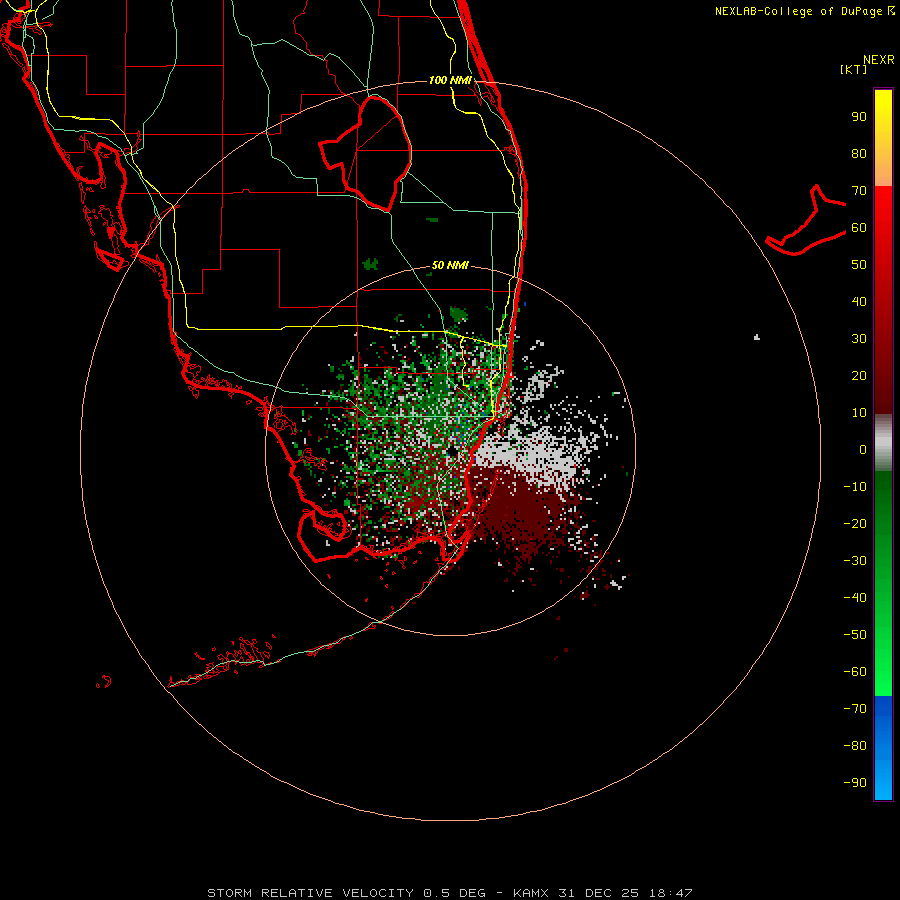Select the -30 knot scale value
The height and width of the screenshot is (900, 900).
tap(855, 561)
